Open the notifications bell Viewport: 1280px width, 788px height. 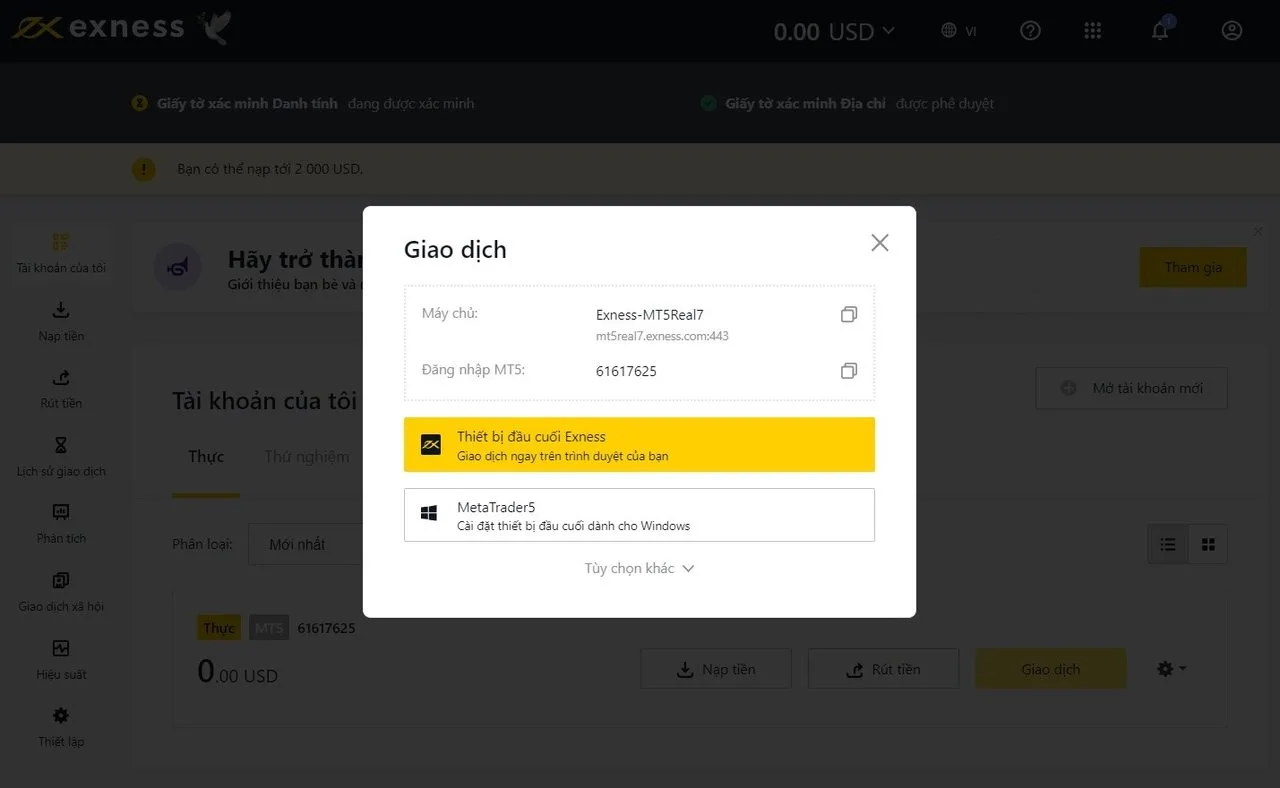[x=1160, y=31]
